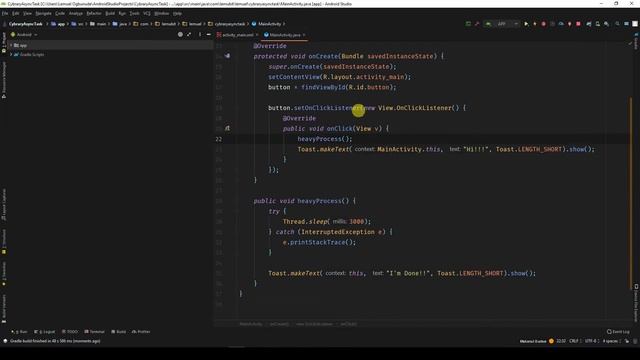The width and height of the screenshot is (640, 360).
Task: Click the 'java' breadcrumb in navigation bar
Action: 120,24
